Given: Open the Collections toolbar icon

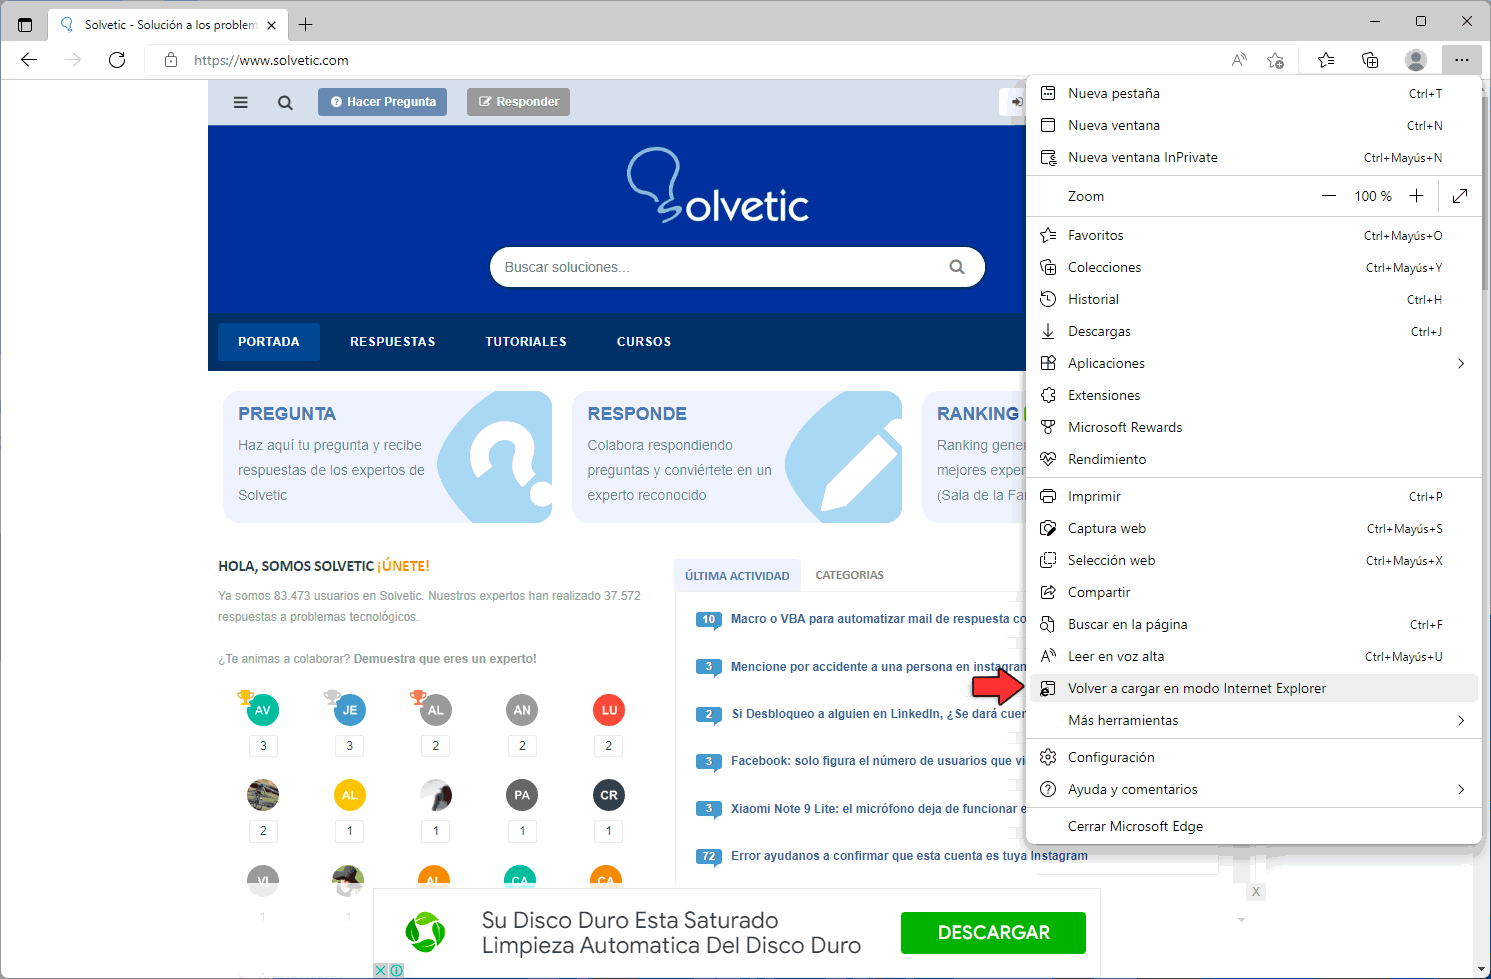Looking at the screenshot, I should tap(1370, 60).
